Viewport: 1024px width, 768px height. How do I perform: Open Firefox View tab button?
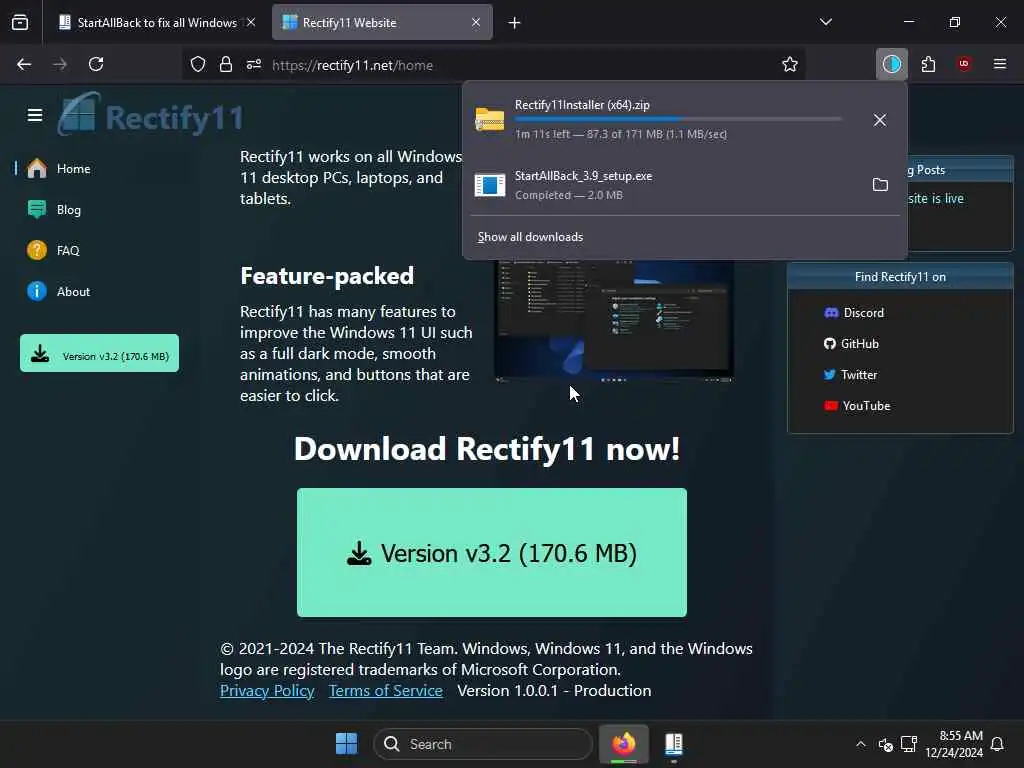coord(20,23)
